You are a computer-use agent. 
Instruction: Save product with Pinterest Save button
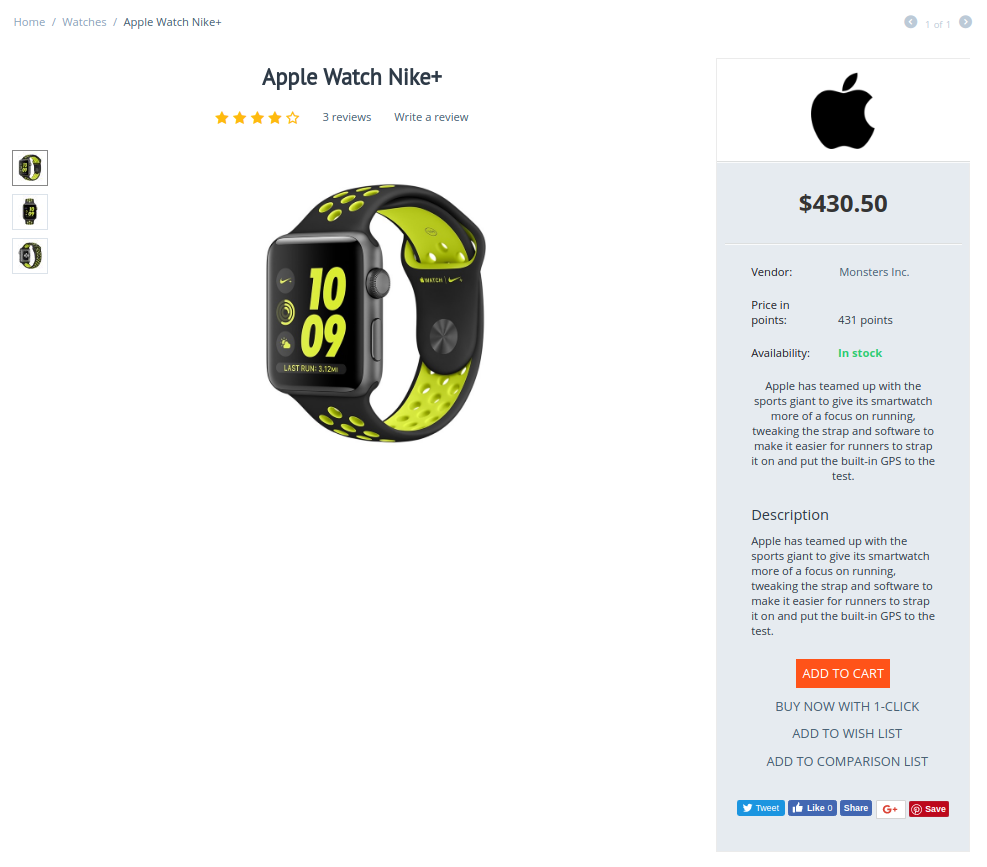click(928, 809)
